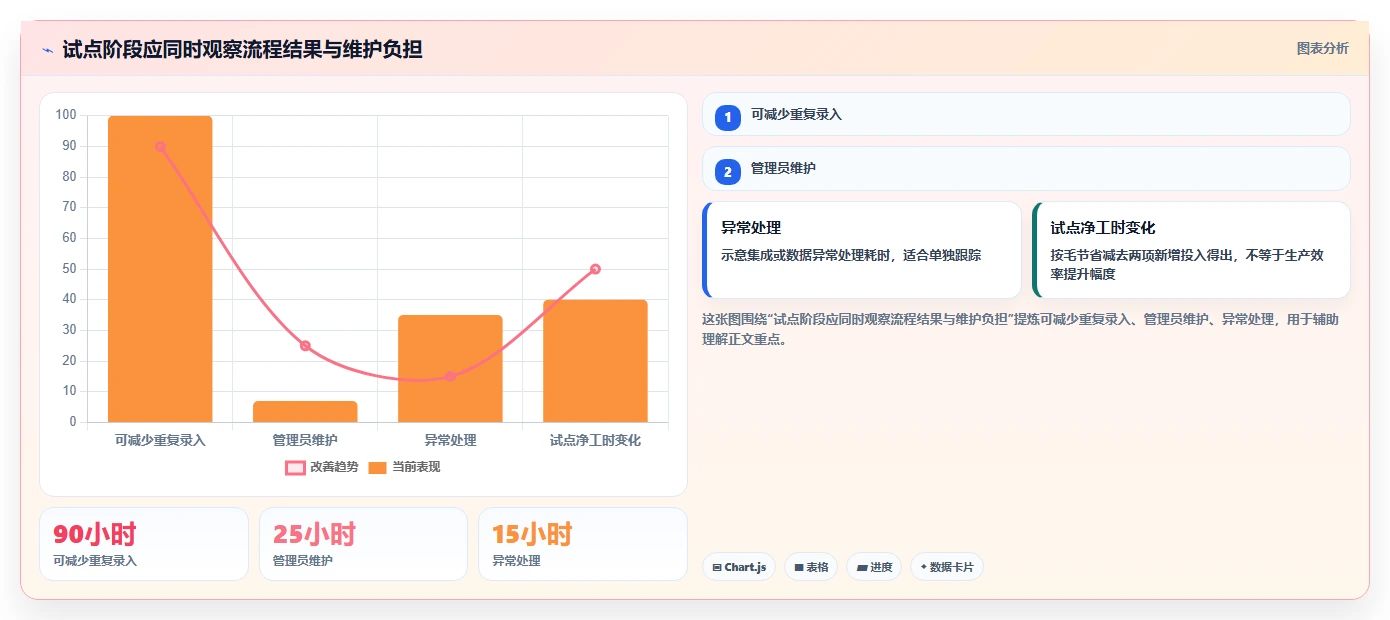Select the 进度 tag chip
This screenshot has height=620, width=1390.
[x=874, y=567]
